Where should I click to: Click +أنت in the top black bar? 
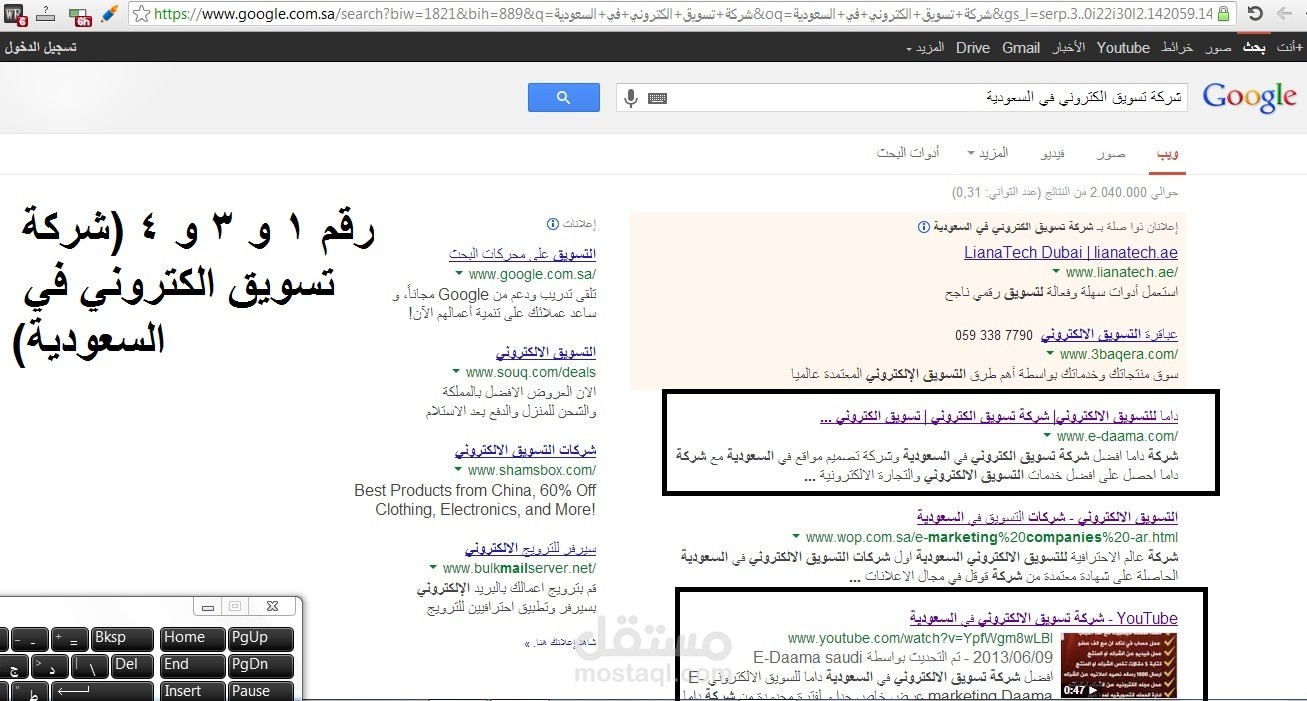click(1290, 48)
